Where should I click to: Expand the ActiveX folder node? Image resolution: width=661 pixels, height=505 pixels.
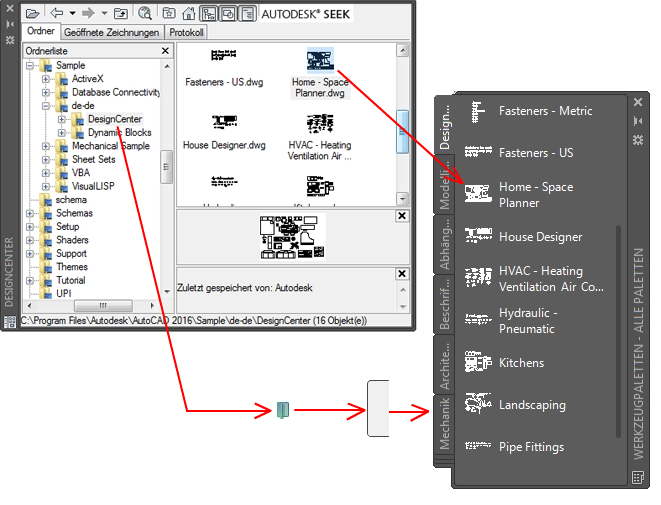[46, 79]
